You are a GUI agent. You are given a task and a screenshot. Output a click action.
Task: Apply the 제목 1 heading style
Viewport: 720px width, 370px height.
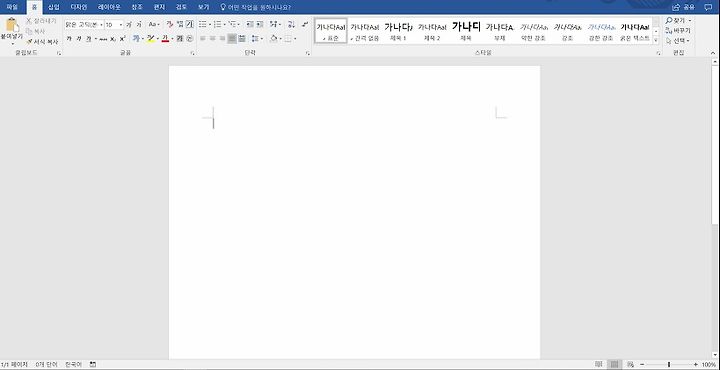(398, 31)
